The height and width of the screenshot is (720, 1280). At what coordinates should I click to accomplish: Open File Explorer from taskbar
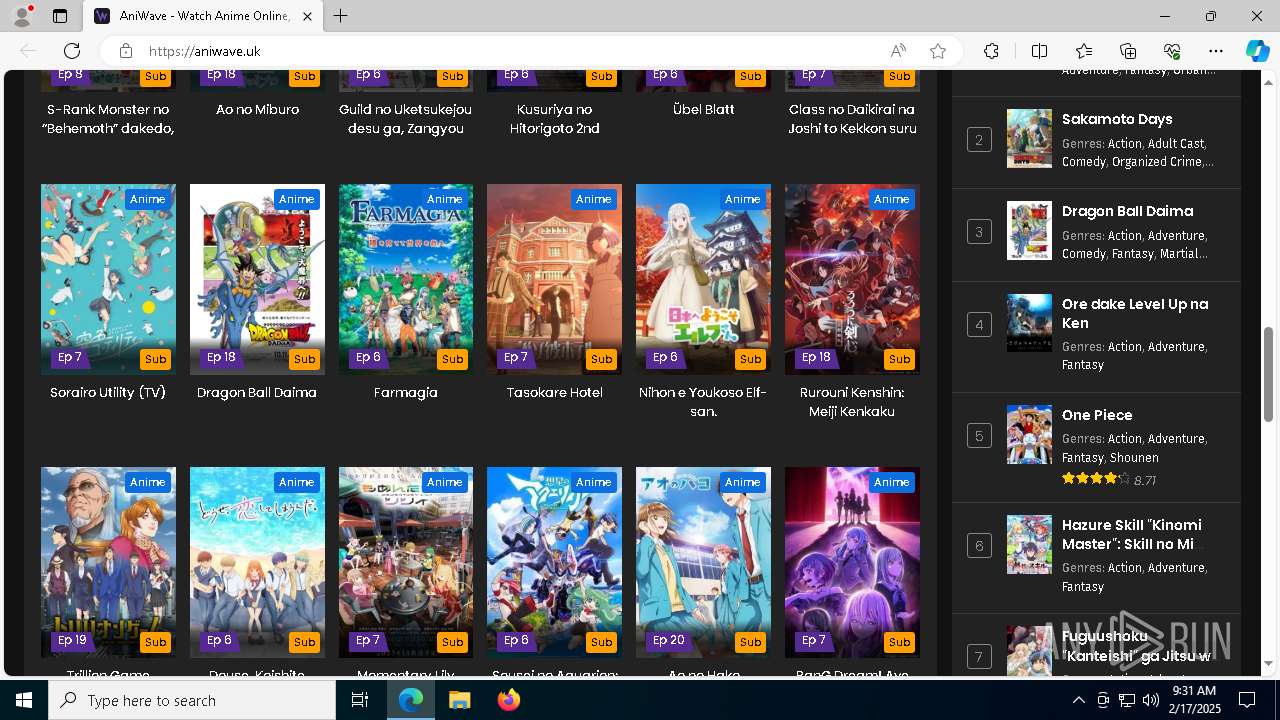tap(459, 700)
